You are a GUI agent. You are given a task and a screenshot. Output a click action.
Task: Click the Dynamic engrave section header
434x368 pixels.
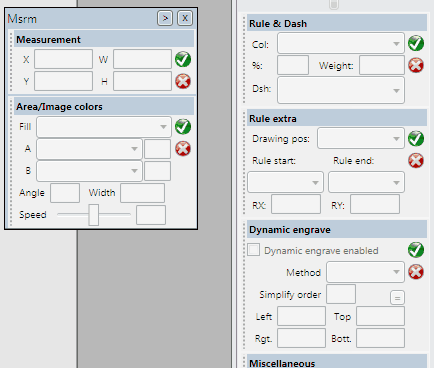337,230
